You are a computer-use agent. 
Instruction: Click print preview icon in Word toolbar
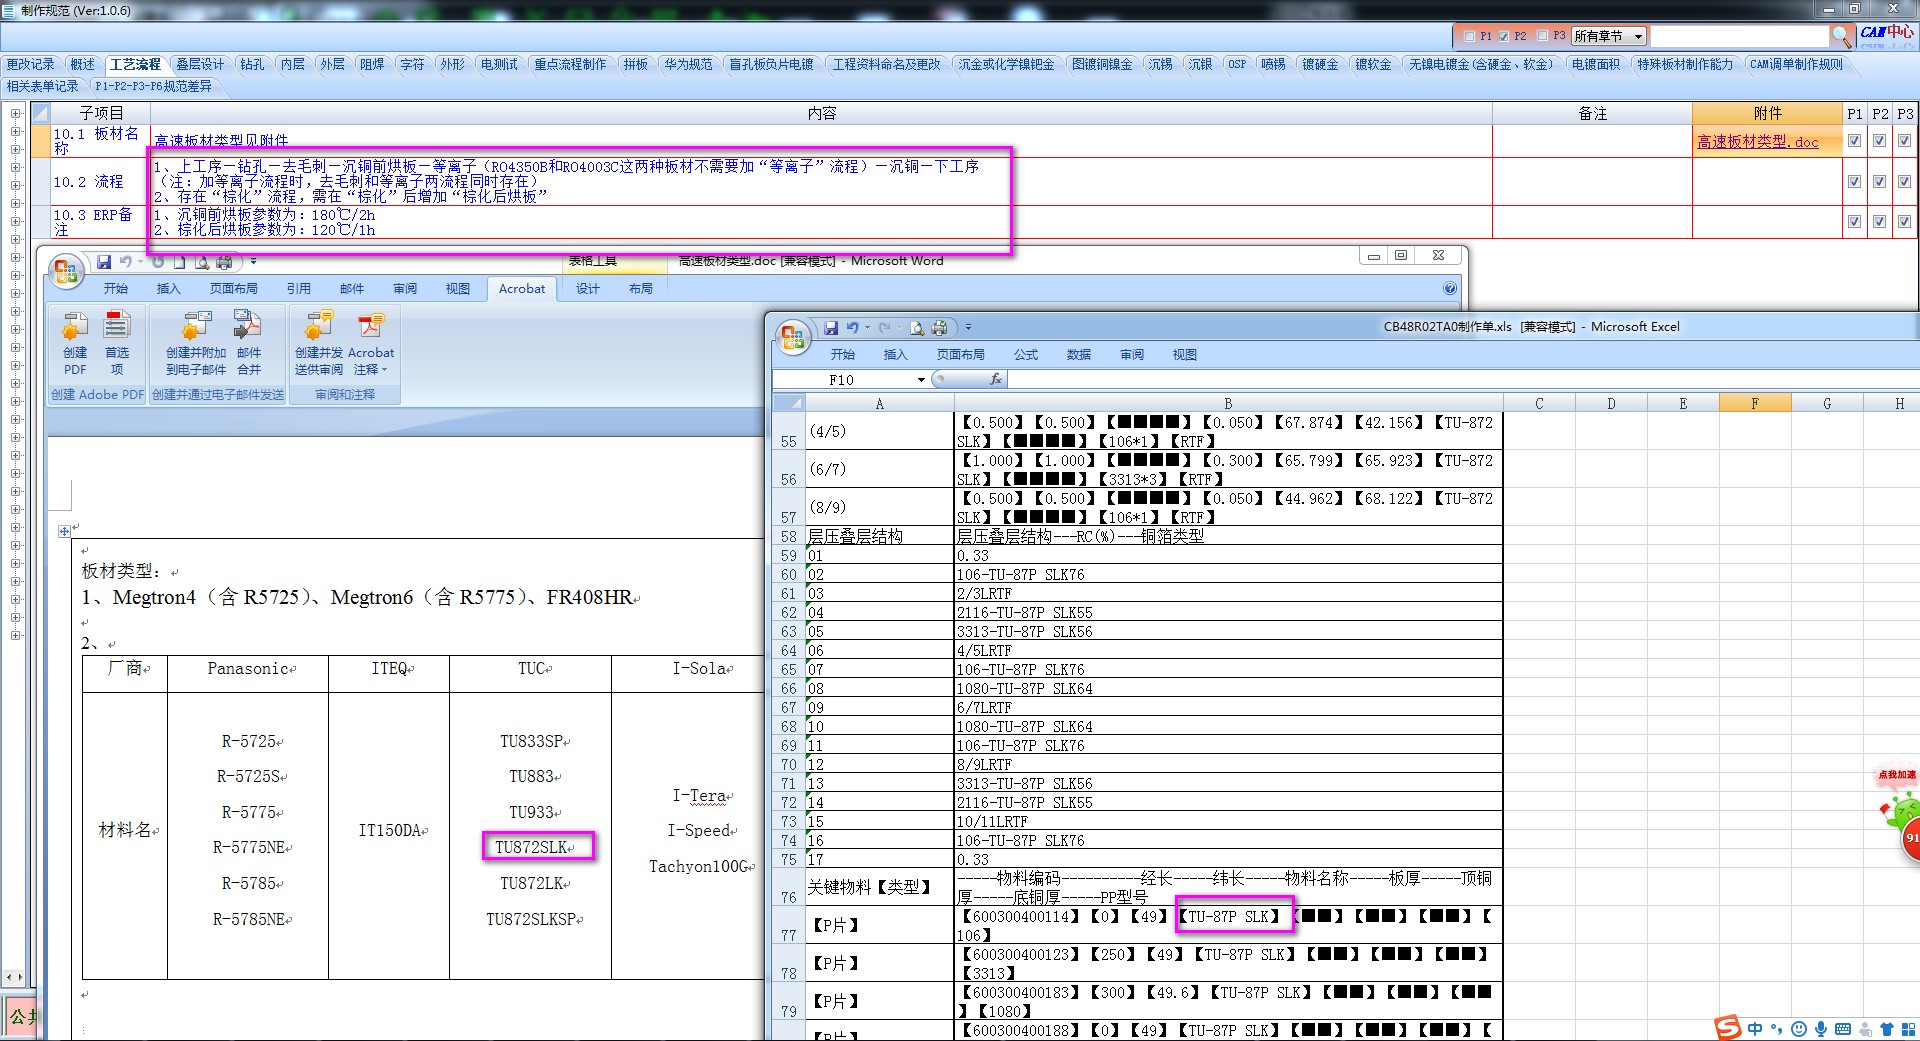pyautogui.click(x=202, y=262)
